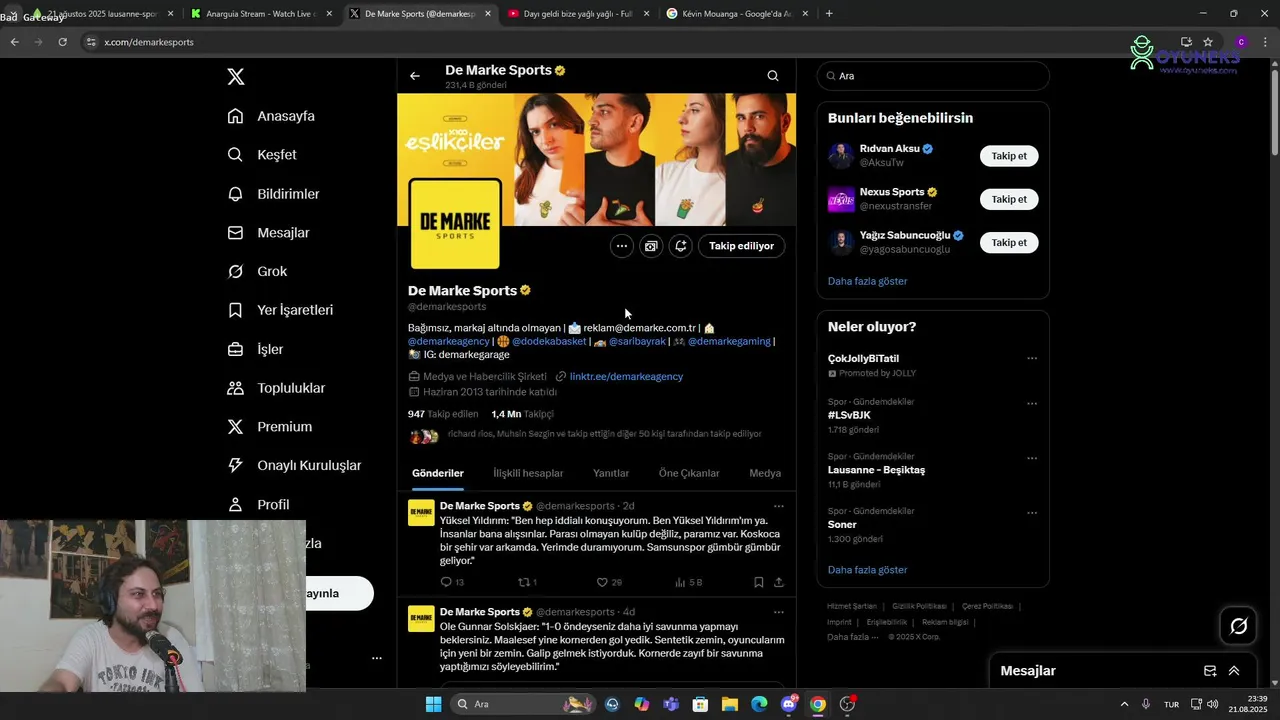This screenshot has height=720, width=1280.
Task: Click the Onaylı Kuruluşlar lightning icon
Action: point(236,466)
